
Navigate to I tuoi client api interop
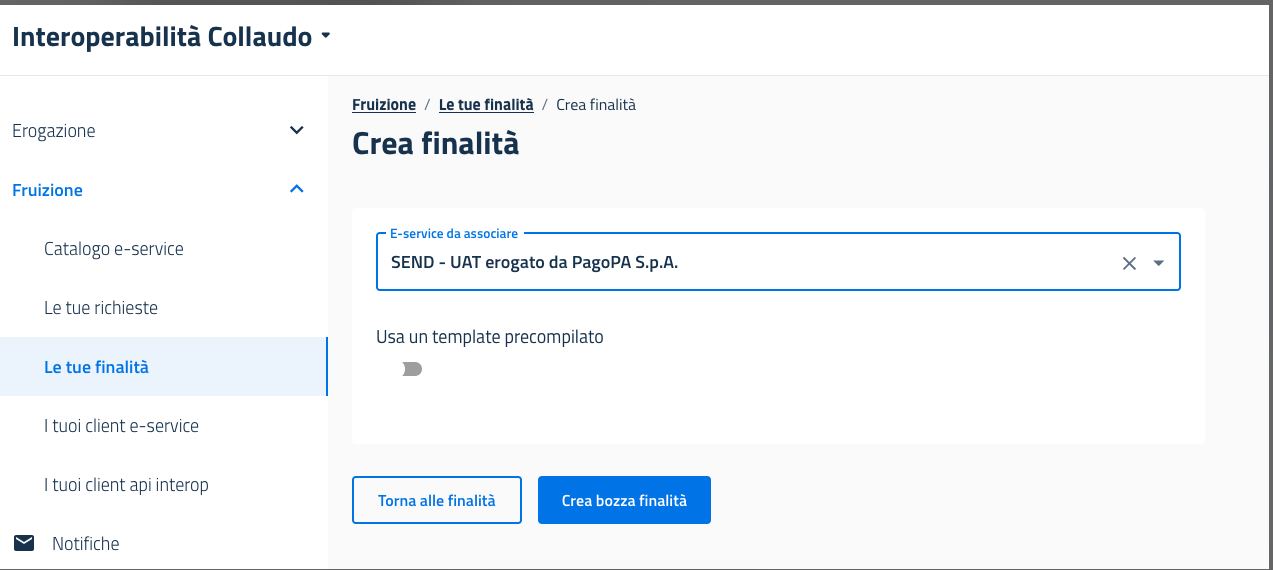click(126, 485)
